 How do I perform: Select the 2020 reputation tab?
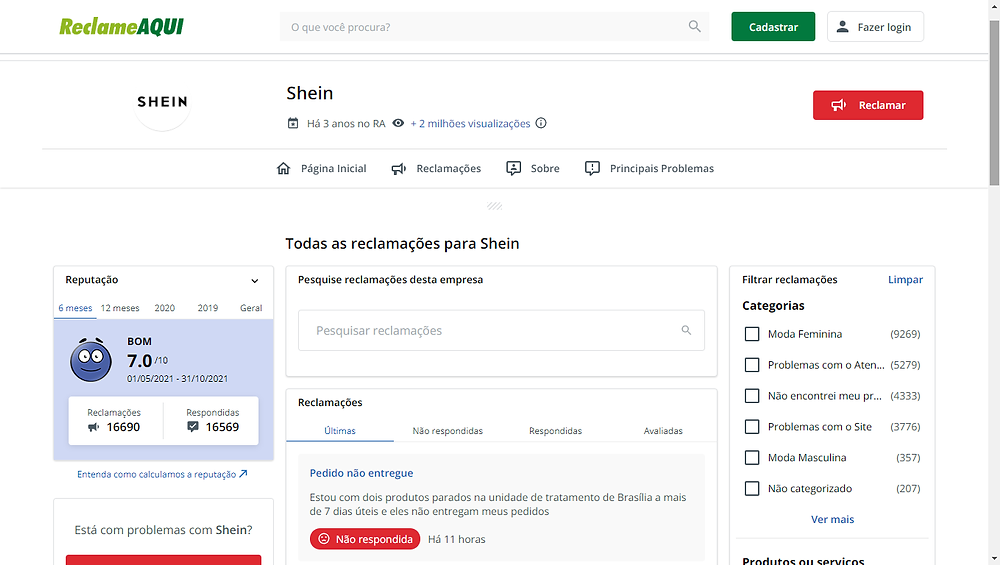tap(165, 308)
